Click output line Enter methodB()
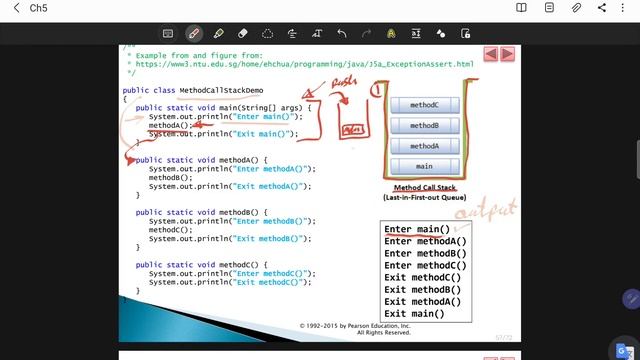This screenshot has width=640, height=360. [x=425, y=253]
